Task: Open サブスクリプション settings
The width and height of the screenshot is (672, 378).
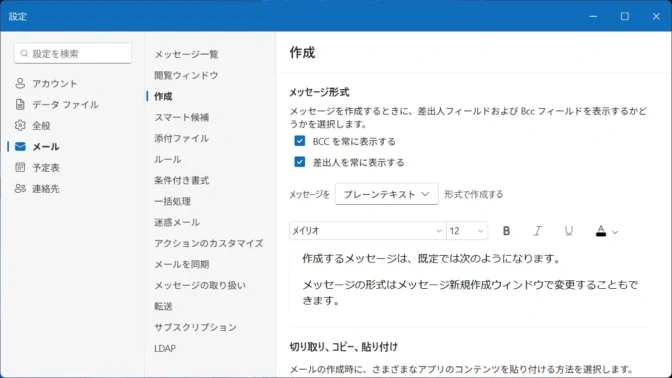Action: pyautogui.click(x=195, y=327)
